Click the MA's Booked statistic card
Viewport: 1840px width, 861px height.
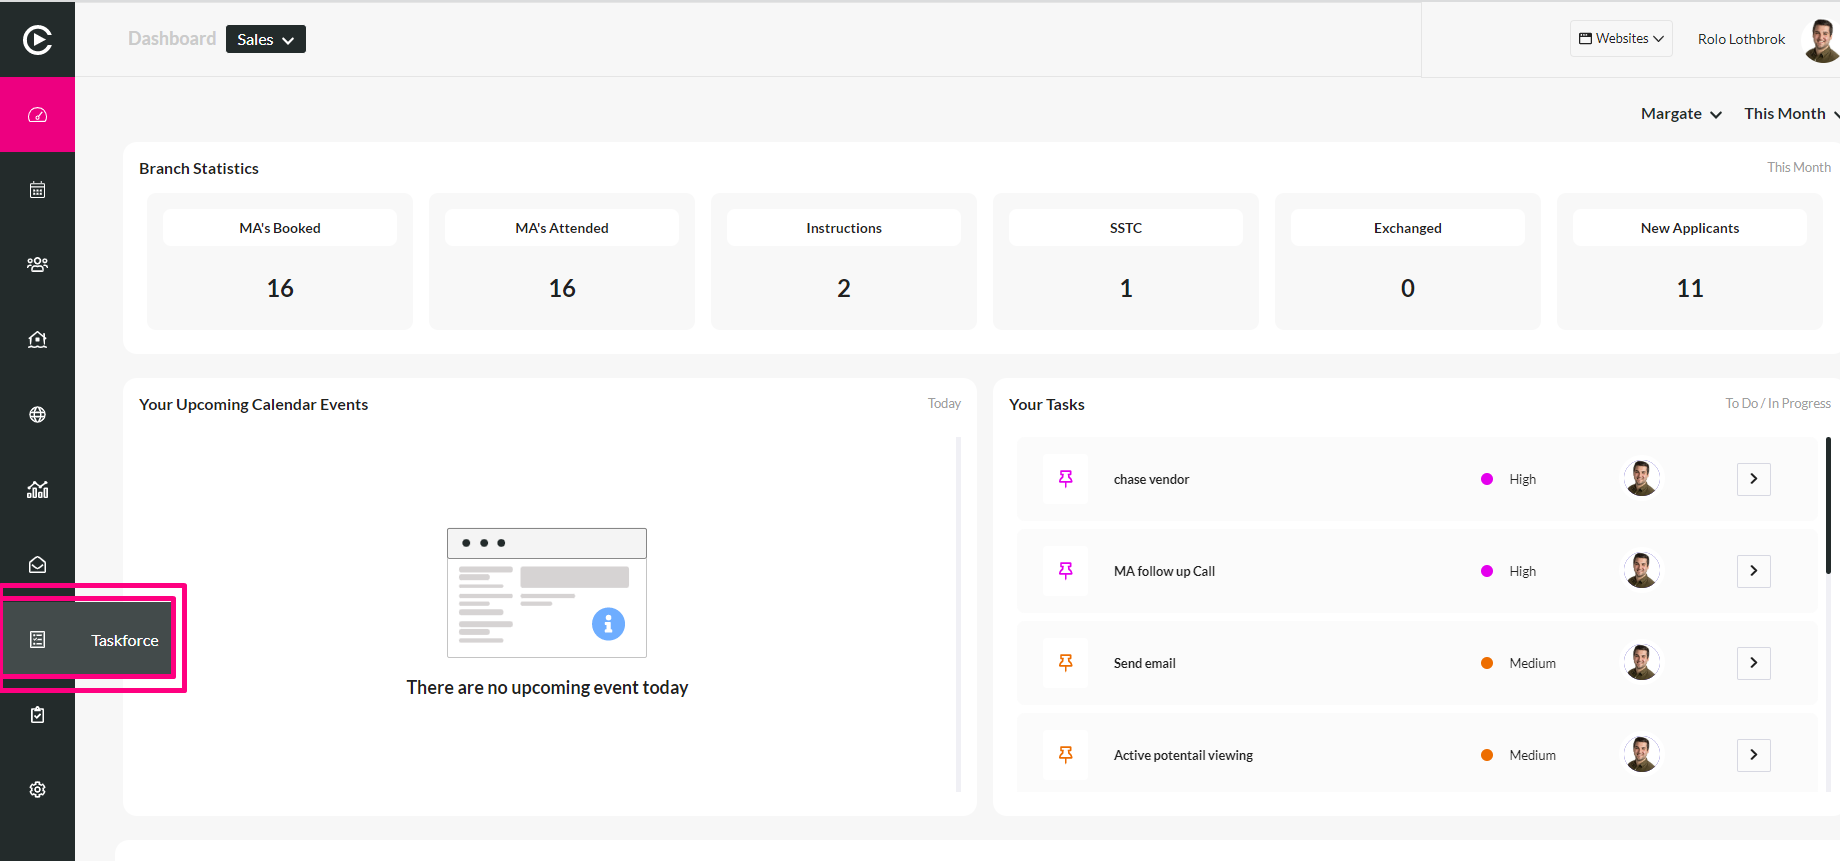(280, 262)
